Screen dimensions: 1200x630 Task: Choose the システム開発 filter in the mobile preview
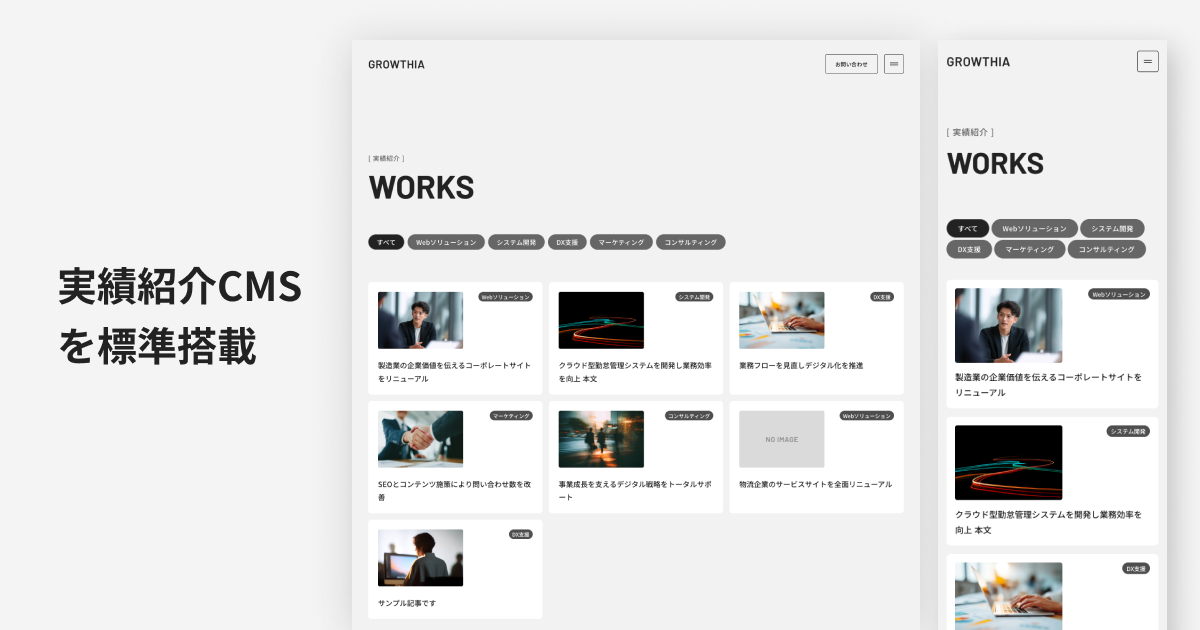tap(1113, 228)
